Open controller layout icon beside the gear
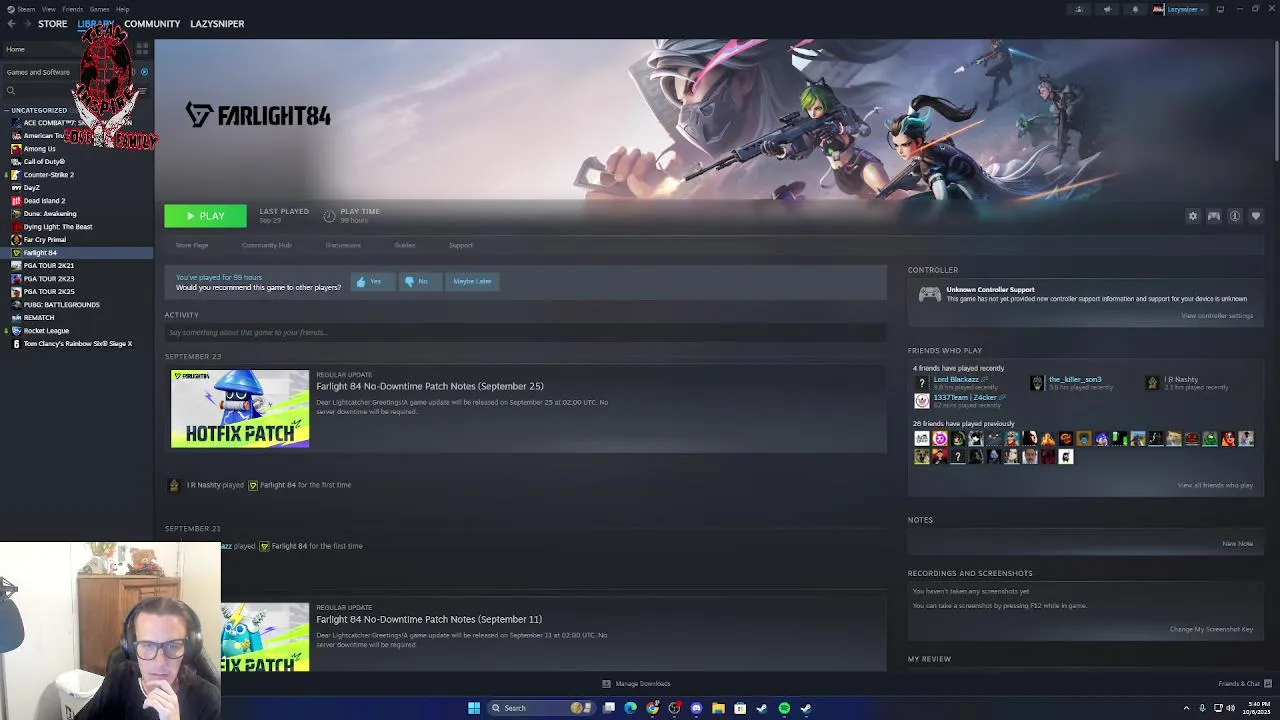The height and width of the screenshot is (720, 1280). [1214, 216]
